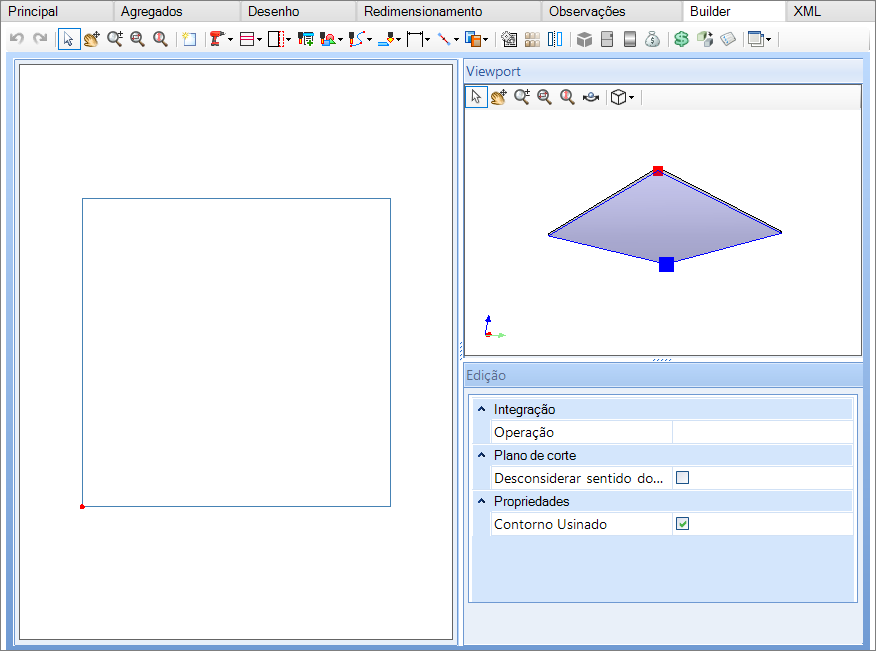Click the blue square handle in Viewport
This screenshot has width=876, height=651.
[x=666, y=264]
